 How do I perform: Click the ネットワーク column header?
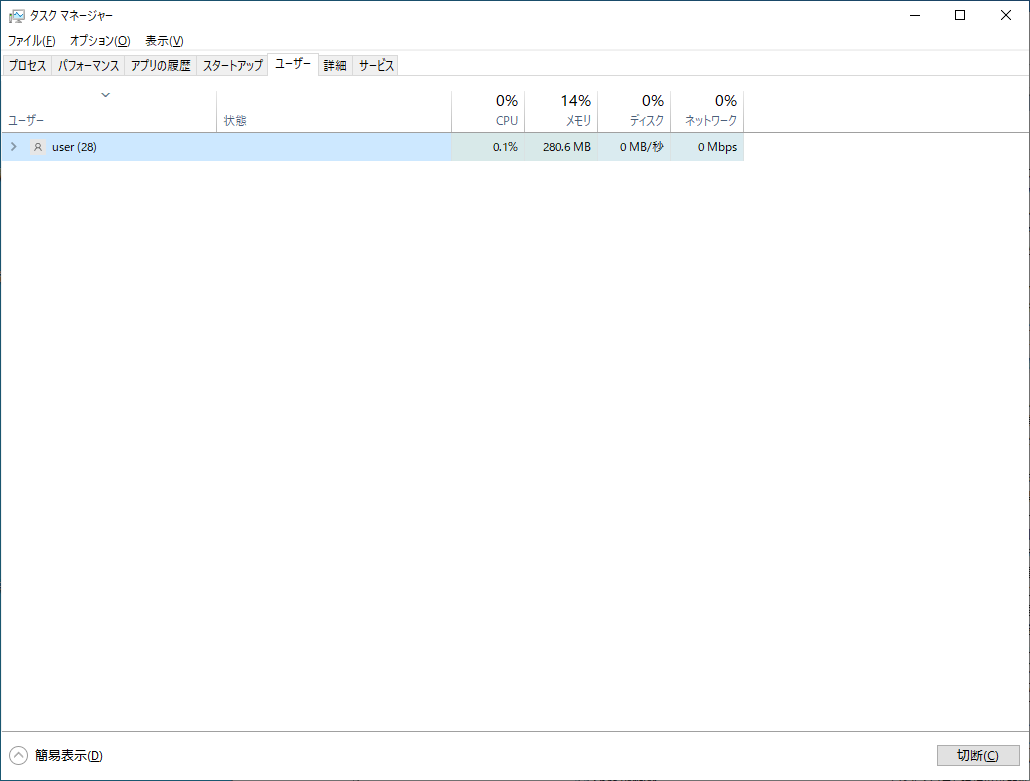pyautogui.click(x=707, y=111)
